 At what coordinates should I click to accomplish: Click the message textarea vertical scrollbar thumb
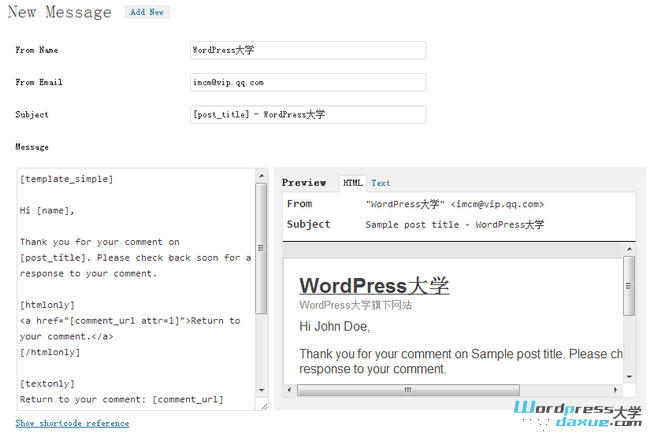coord(261,249)
